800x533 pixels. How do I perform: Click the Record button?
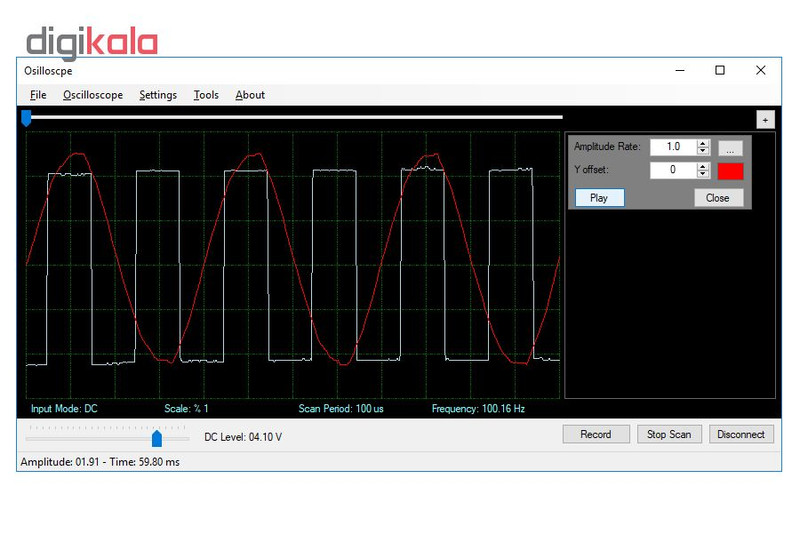pyautogui.click(x=595, y=434)
